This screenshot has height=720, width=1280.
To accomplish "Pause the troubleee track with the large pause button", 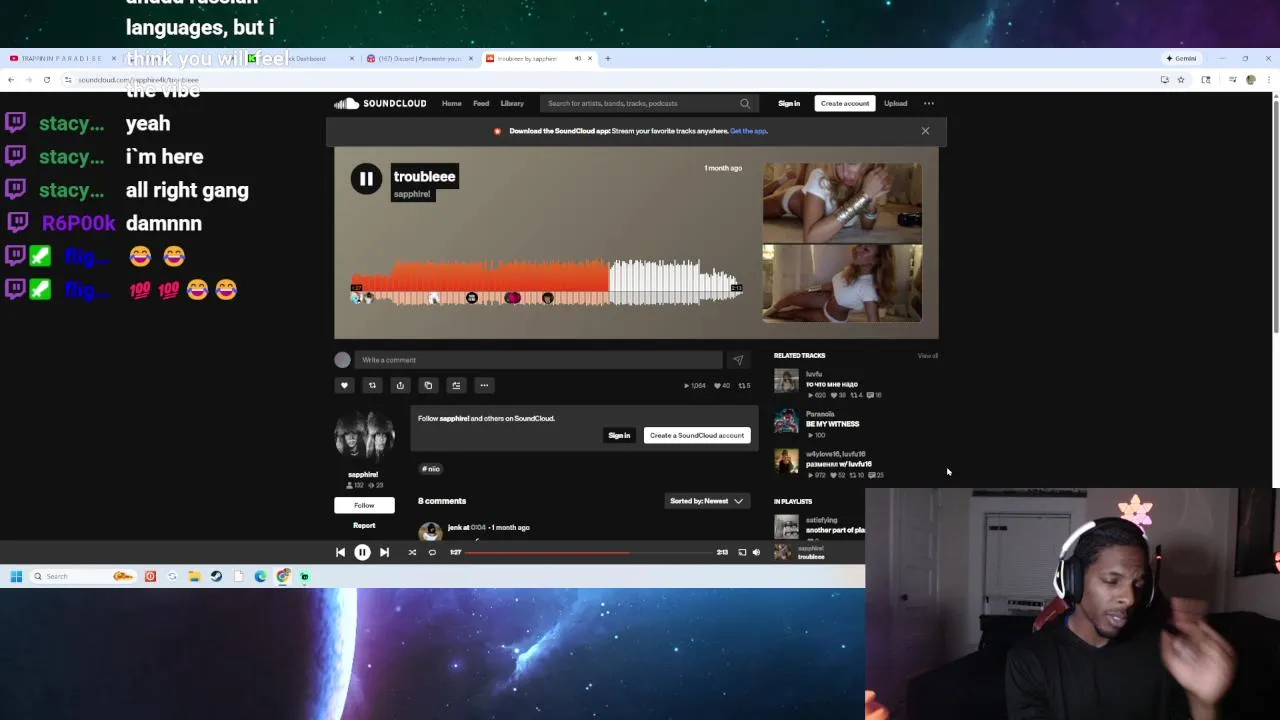I will point(366,179).
